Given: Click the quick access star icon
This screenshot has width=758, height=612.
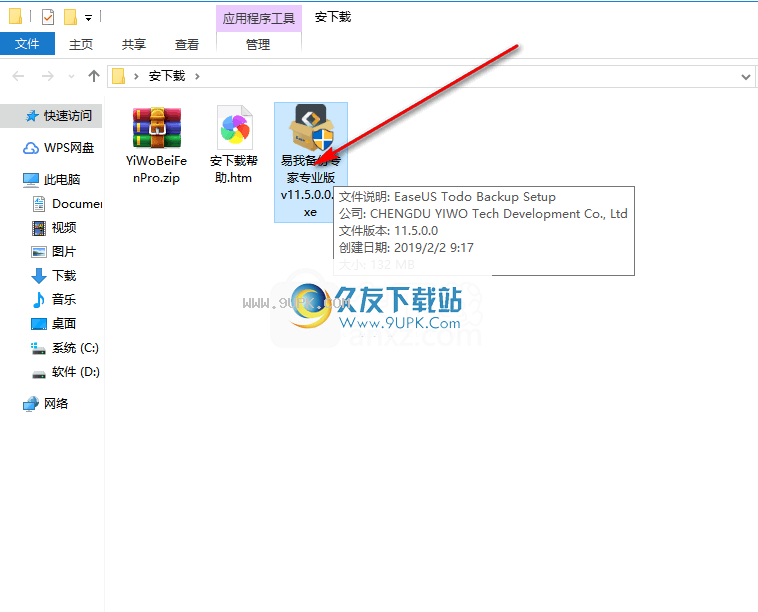Looking at the screenshot, I should (32, 116).
